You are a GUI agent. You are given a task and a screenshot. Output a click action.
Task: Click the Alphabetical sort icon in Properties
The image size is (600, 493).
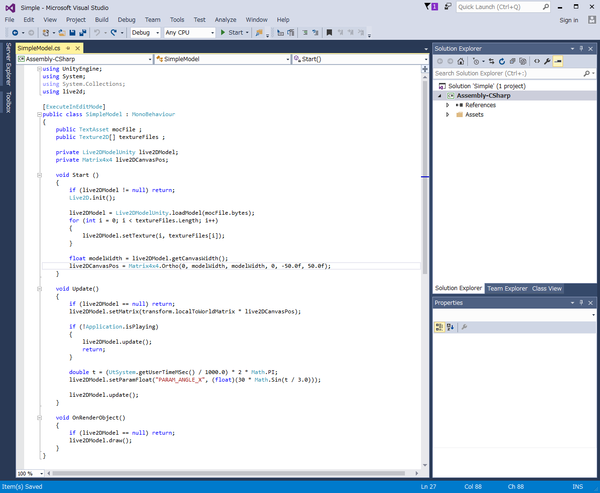pos(450,327)
